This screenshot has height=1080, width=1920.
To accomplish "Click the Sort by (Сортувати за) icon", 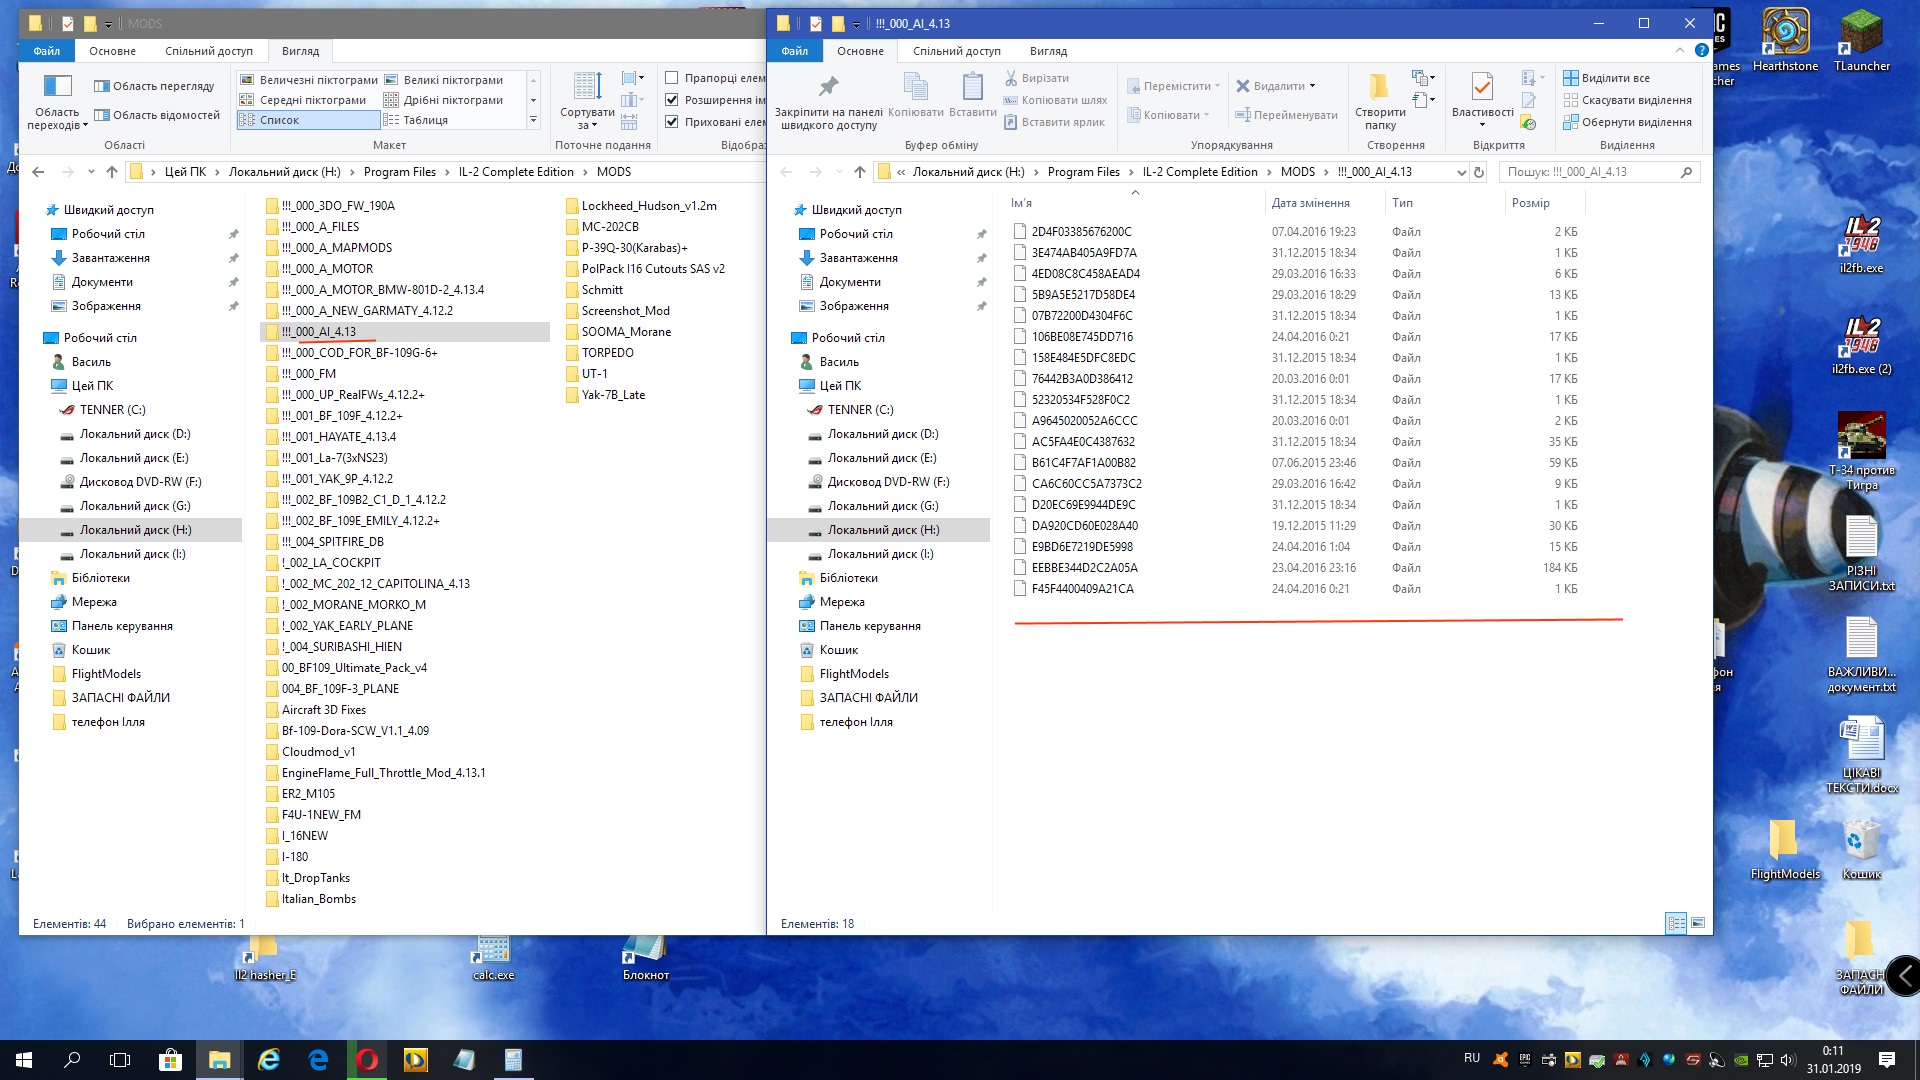I will coord(587,88).
